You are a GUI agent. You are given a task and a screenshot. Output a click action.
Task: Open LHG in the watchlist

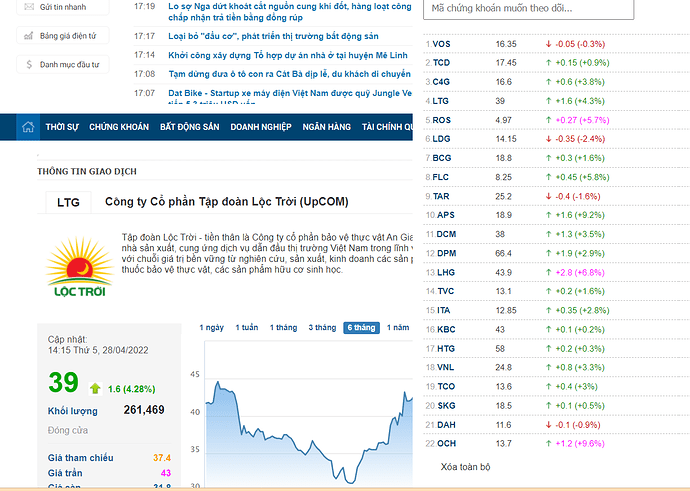[446, 272]
